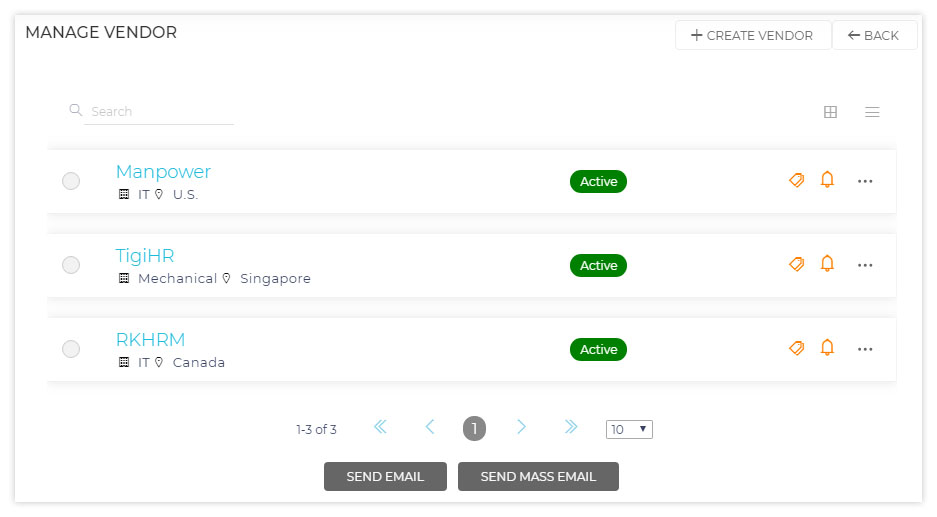Open the page size dropdown showing 10
Image resolution: width=937 pixels, height=517 pixels.
pos(629,429)
